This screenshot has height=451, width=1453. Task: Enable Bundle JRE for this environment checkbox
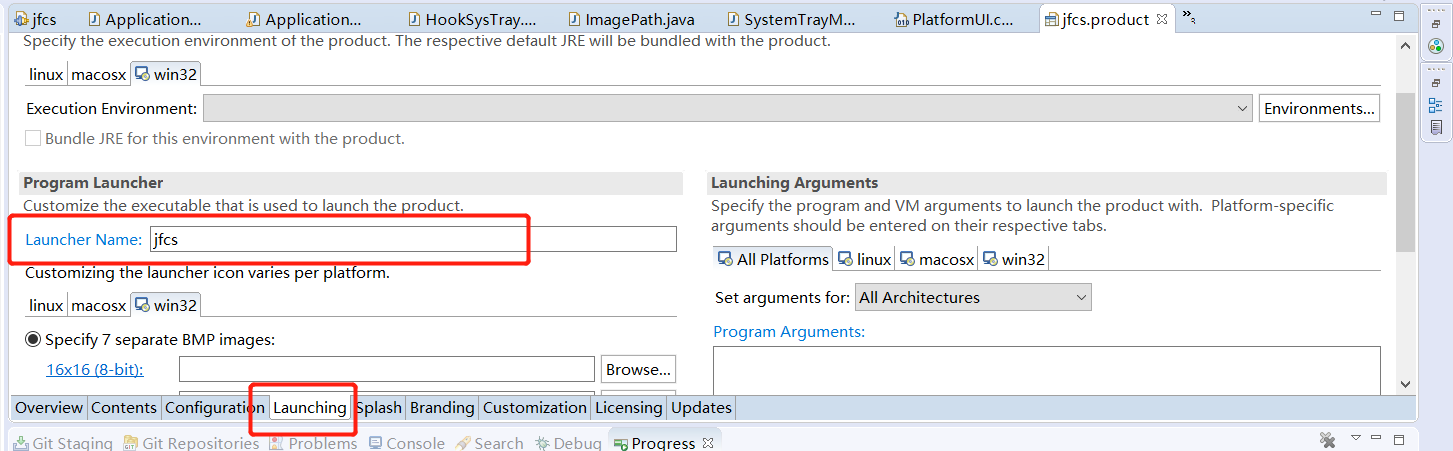point(33,139)
